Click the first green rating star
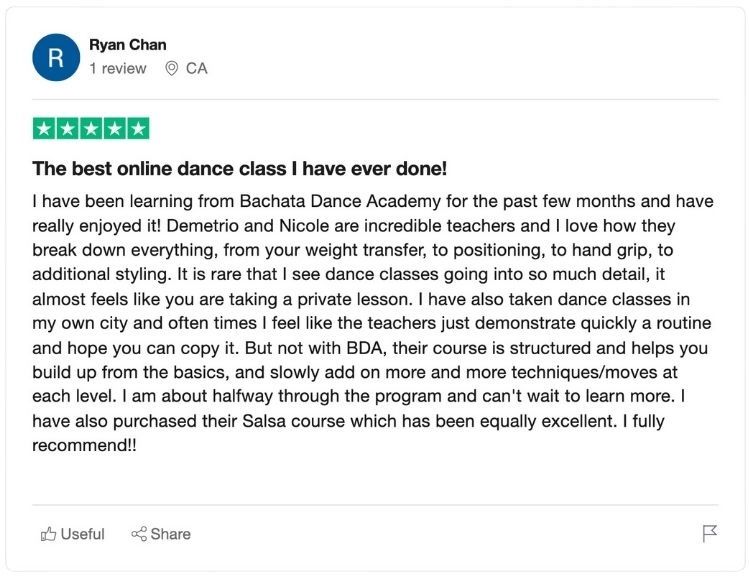This screenshot has width=749, height=577. coord(44,129)
